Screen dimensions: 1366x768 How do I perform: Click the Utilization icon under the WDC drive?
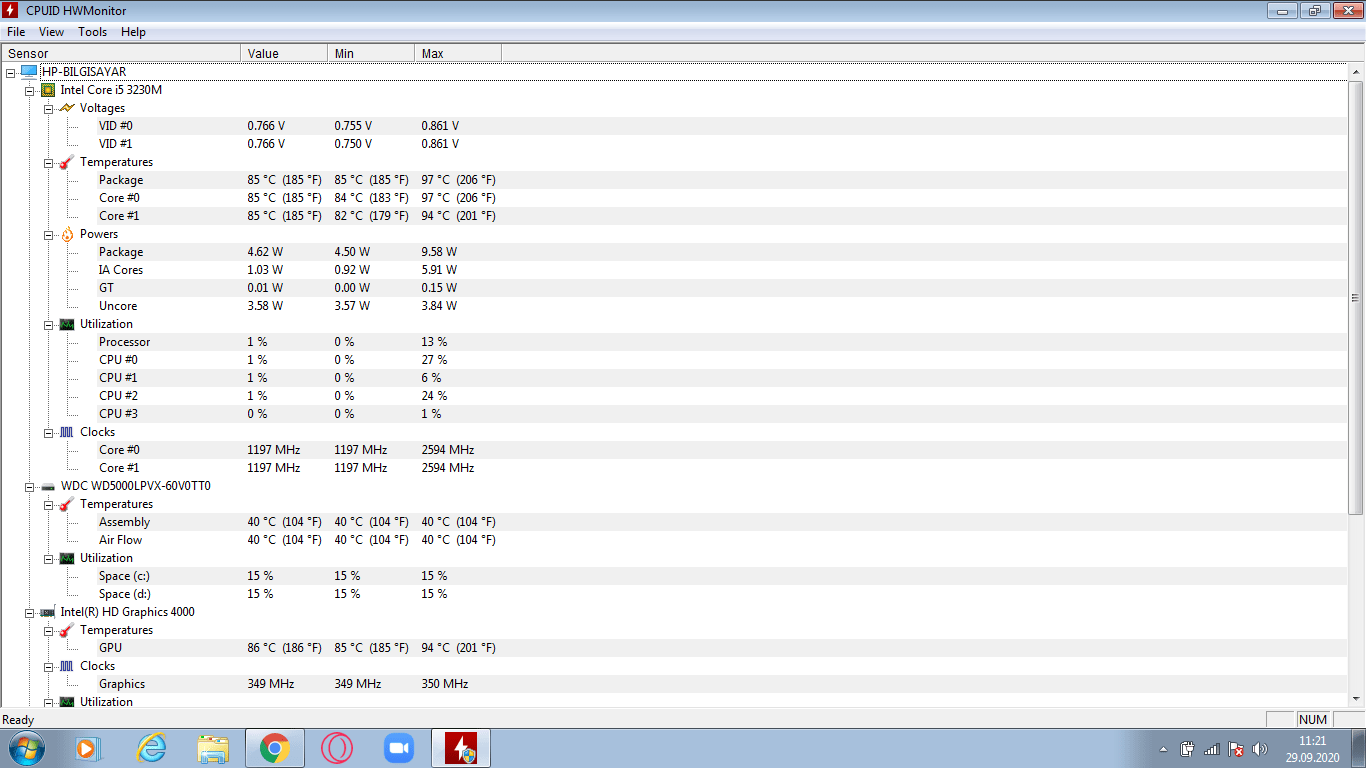pos(67,558)
